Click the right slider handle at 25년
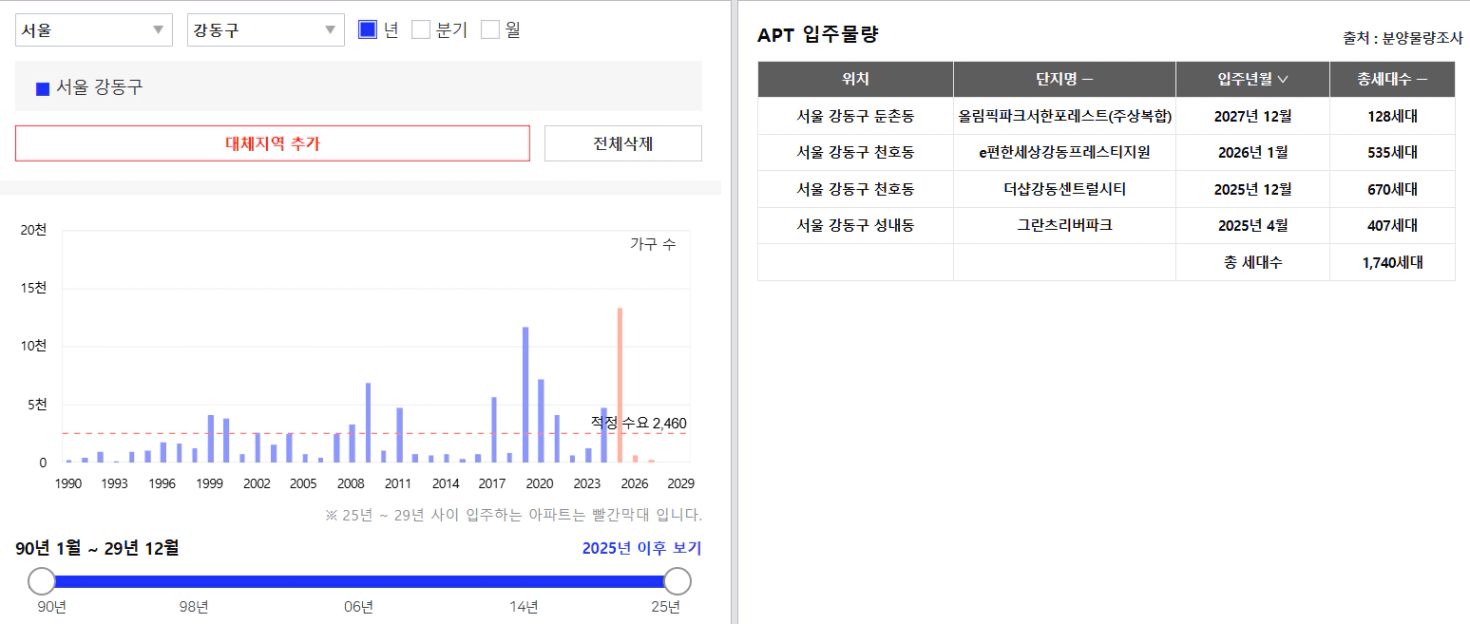1470x624 pixels. [x=678, y=581]
